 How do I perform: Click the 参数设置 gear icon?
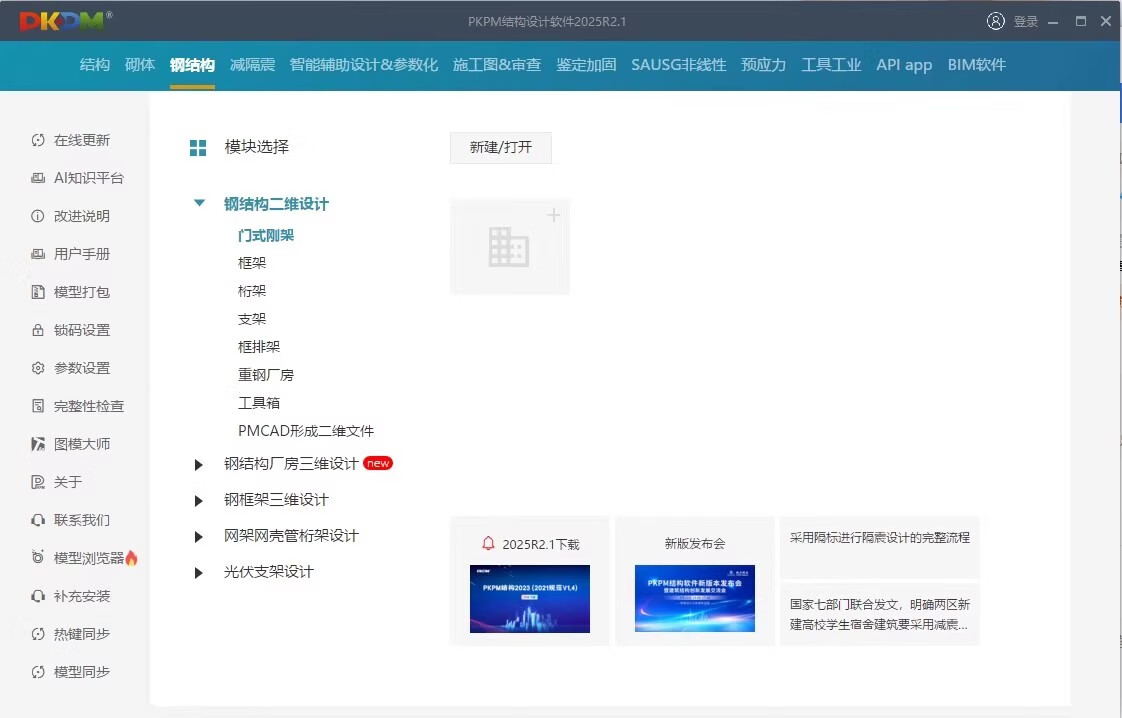[x=38, y=368]
